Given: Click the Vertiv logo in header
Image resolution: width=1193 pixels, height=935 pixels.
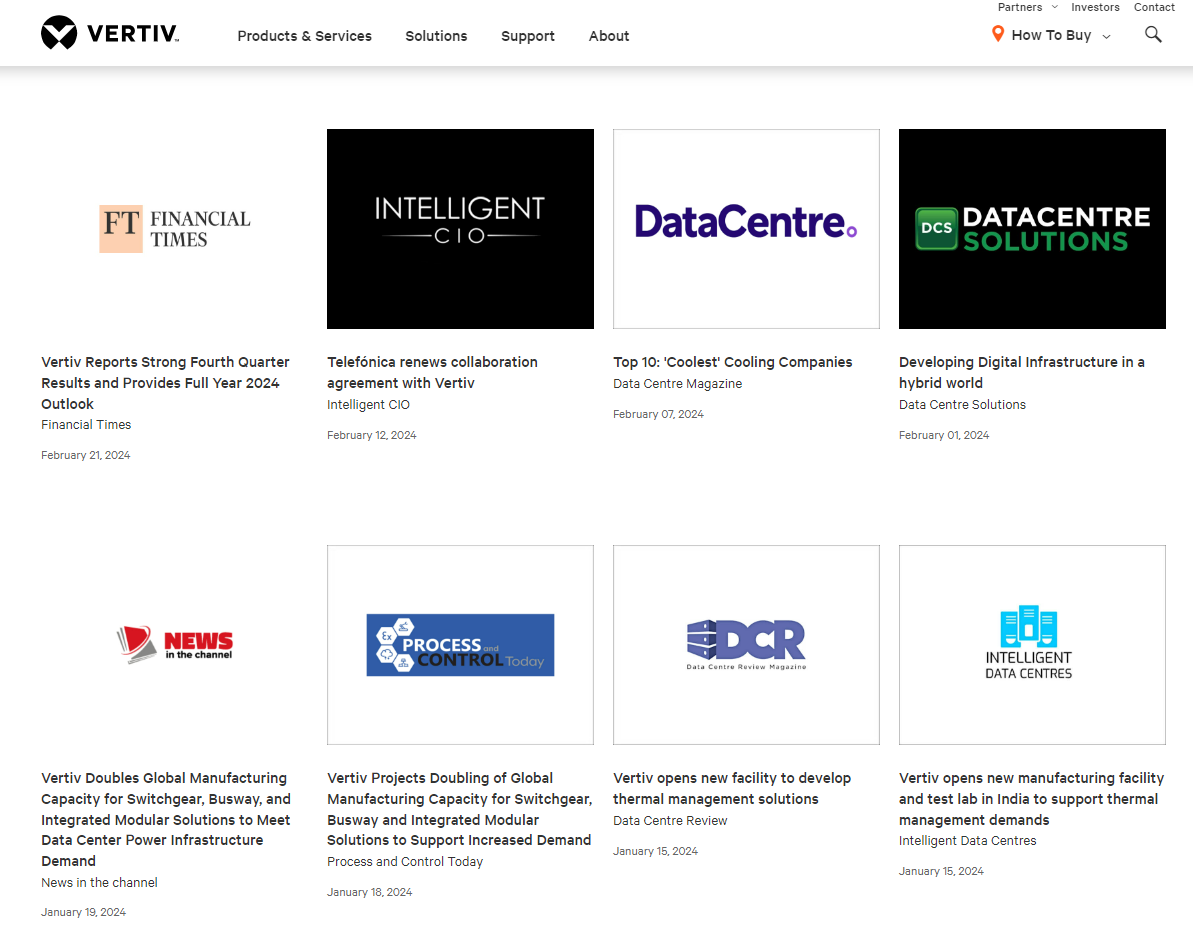Looking at the screenshot, I should click(110, 33).
